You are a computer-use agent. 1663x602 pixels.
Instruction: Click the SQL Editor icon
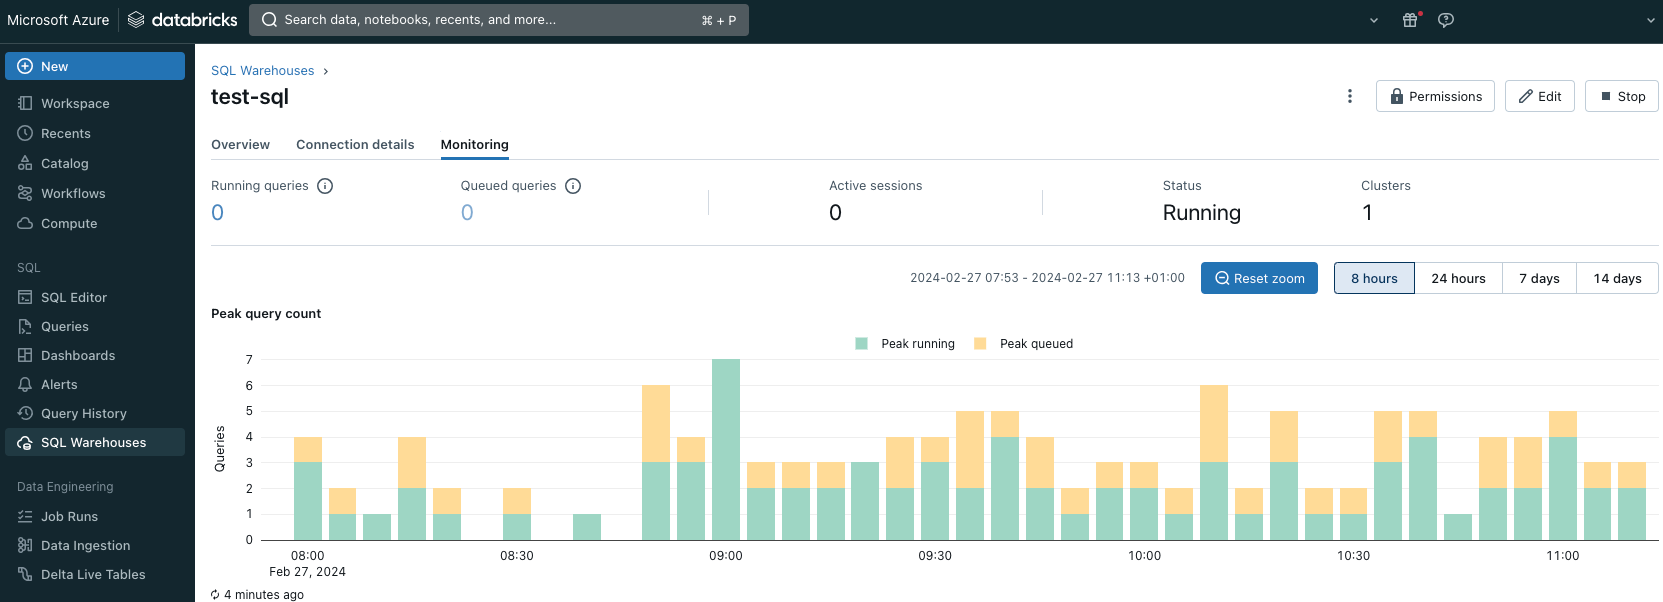tap(25, 297)
